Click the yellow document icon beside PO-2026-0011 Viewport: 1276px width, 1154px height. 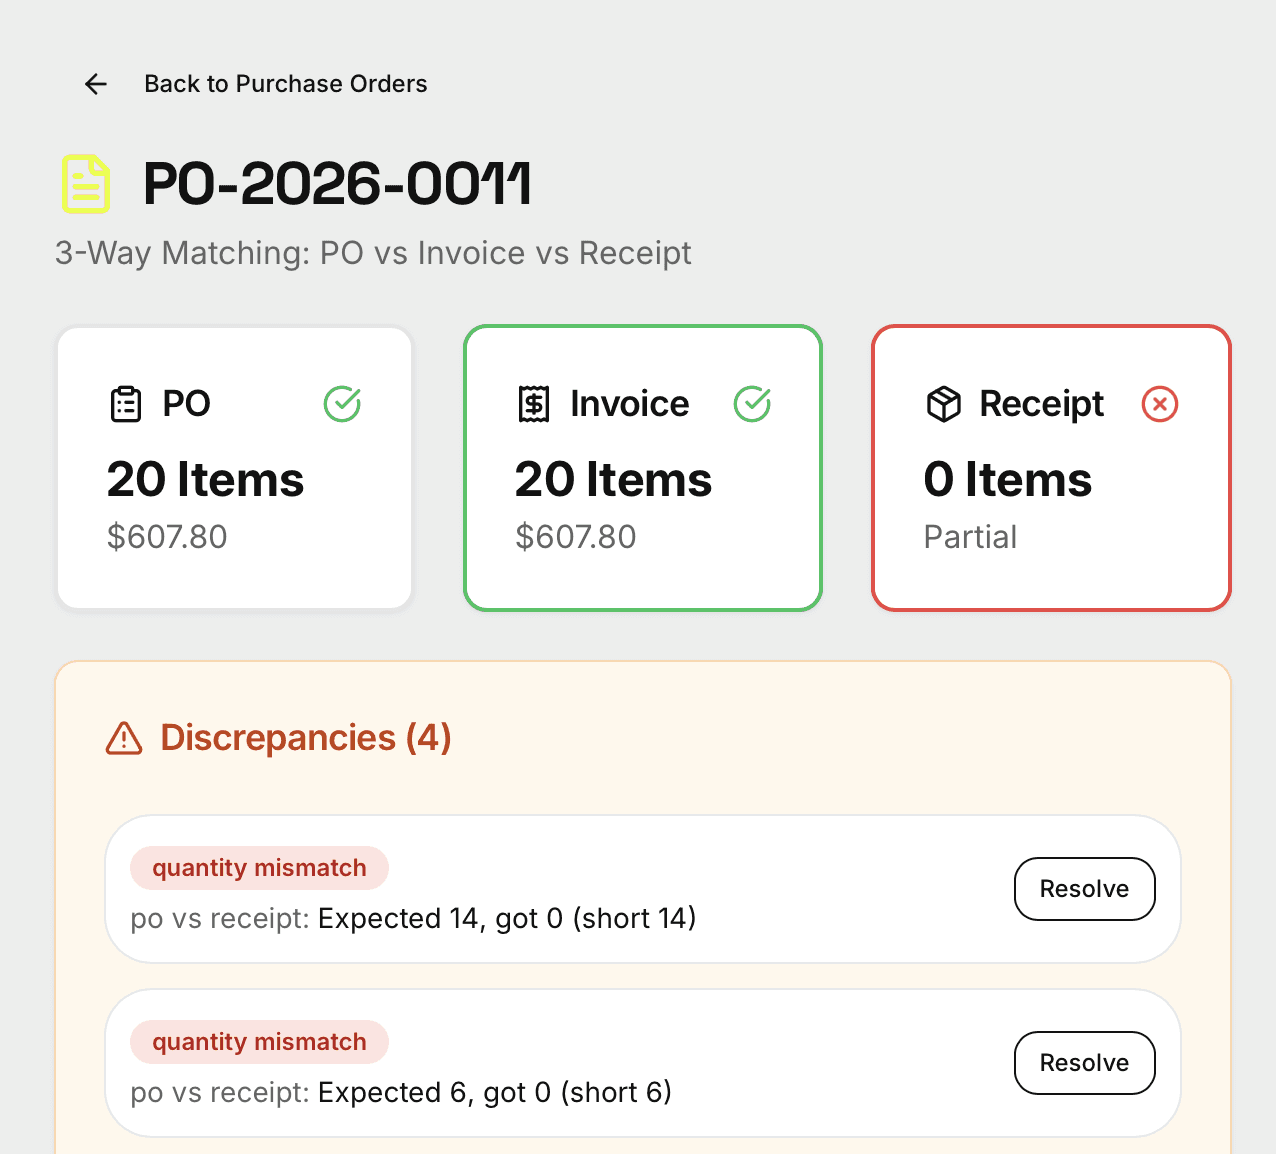[x=85, y=184]
